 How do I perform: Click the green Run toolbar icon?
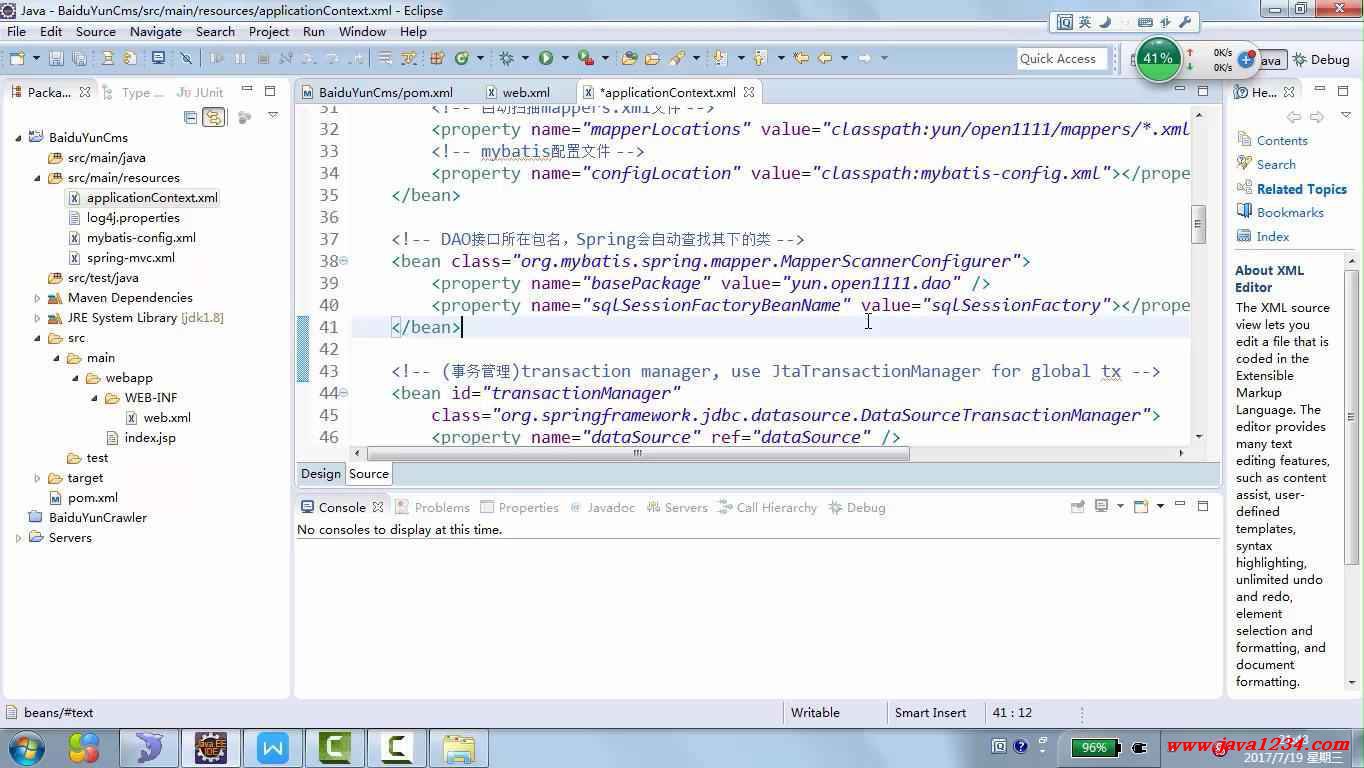pos(546,59)
